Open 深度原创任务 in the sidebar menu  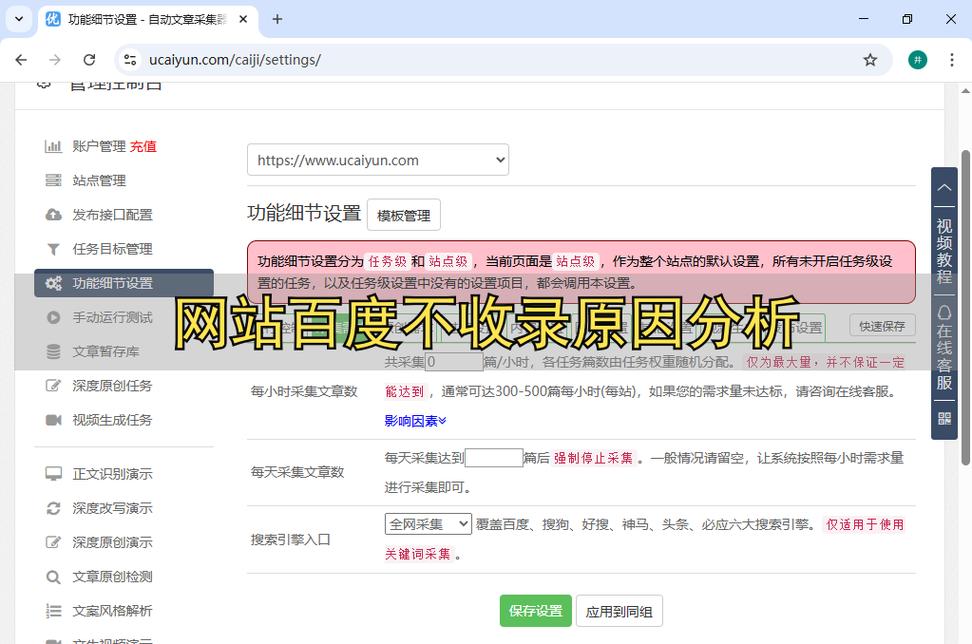(x=112, y=386)
